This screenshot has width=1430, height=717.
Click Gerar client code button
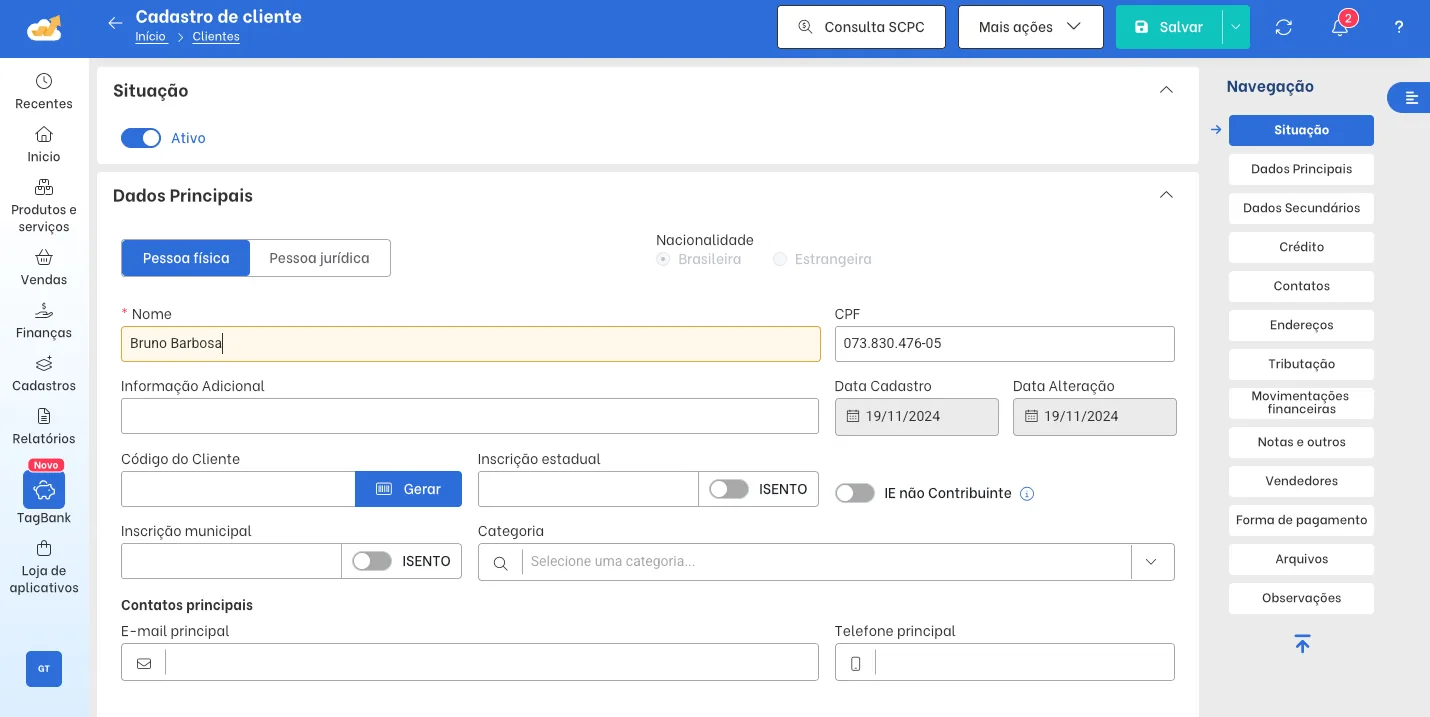click(x=408, y=489)
